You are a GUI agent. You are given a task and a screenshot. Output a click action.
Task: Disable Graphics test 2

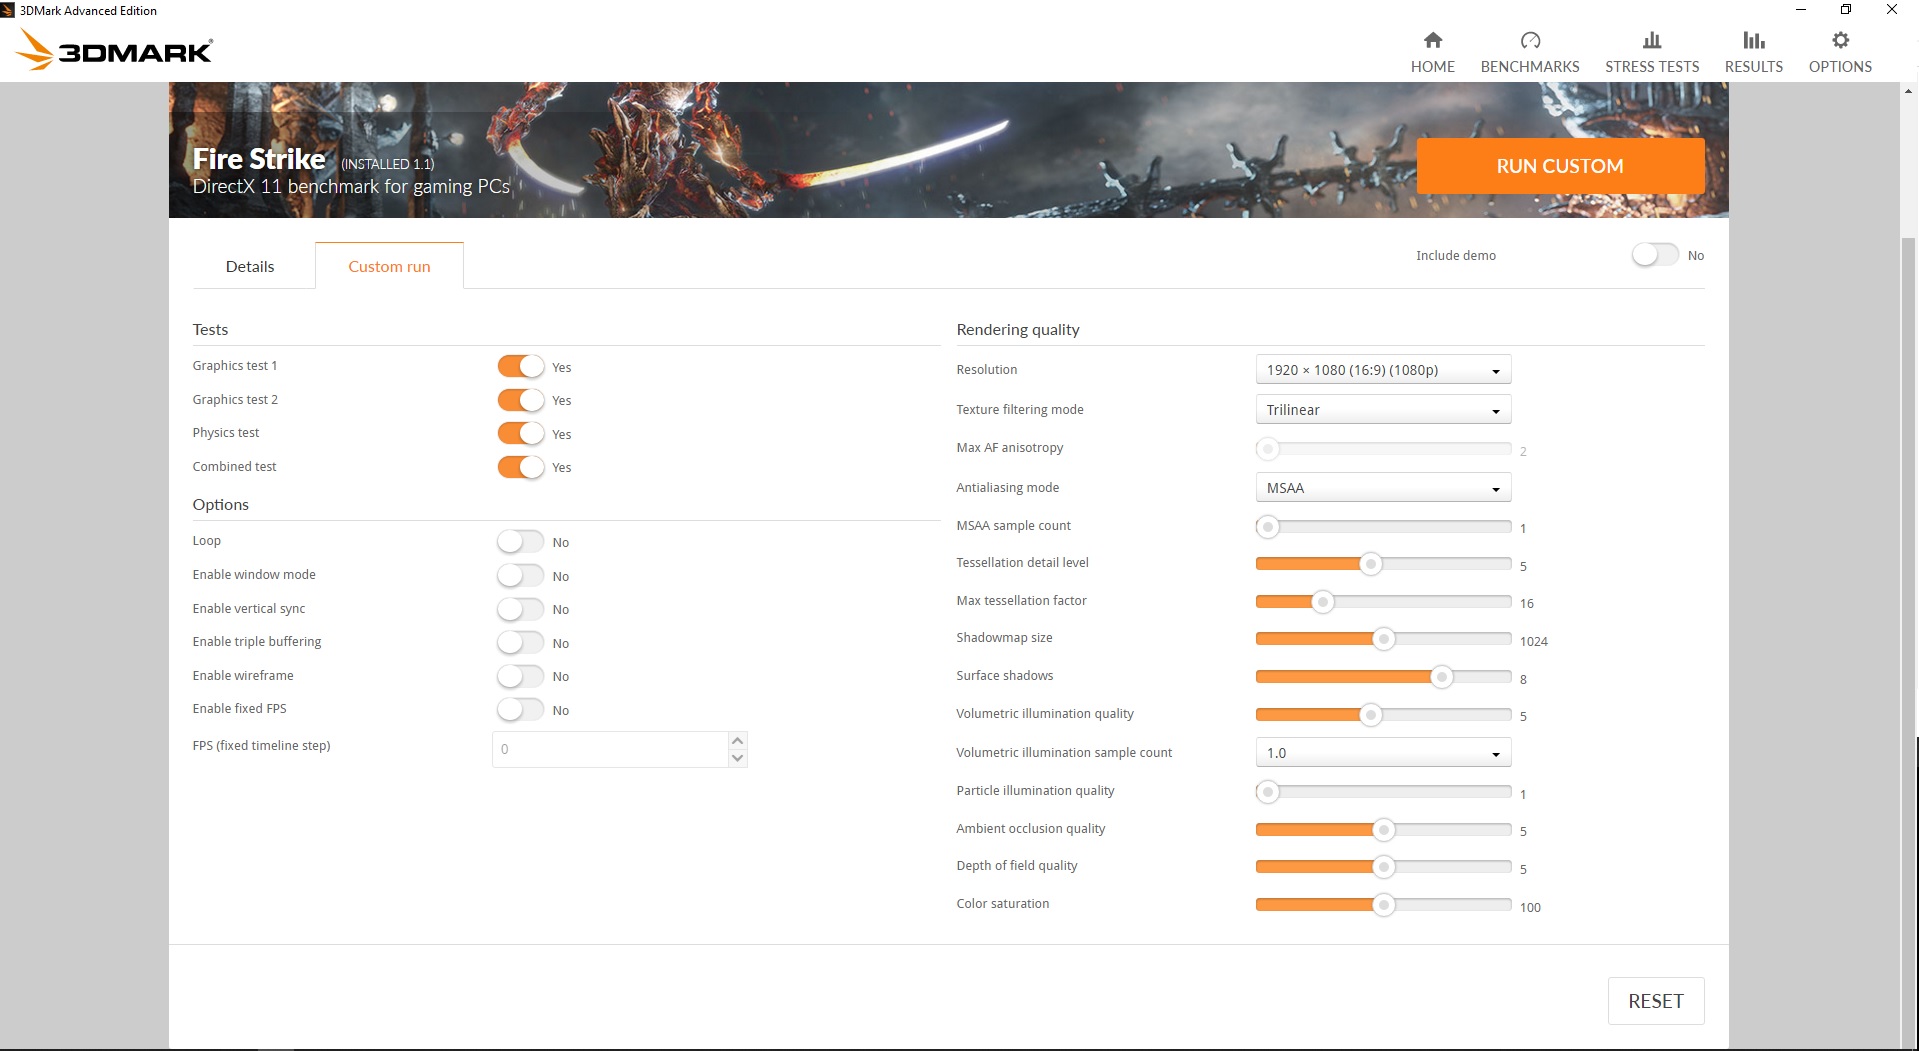tap(521, 400)
